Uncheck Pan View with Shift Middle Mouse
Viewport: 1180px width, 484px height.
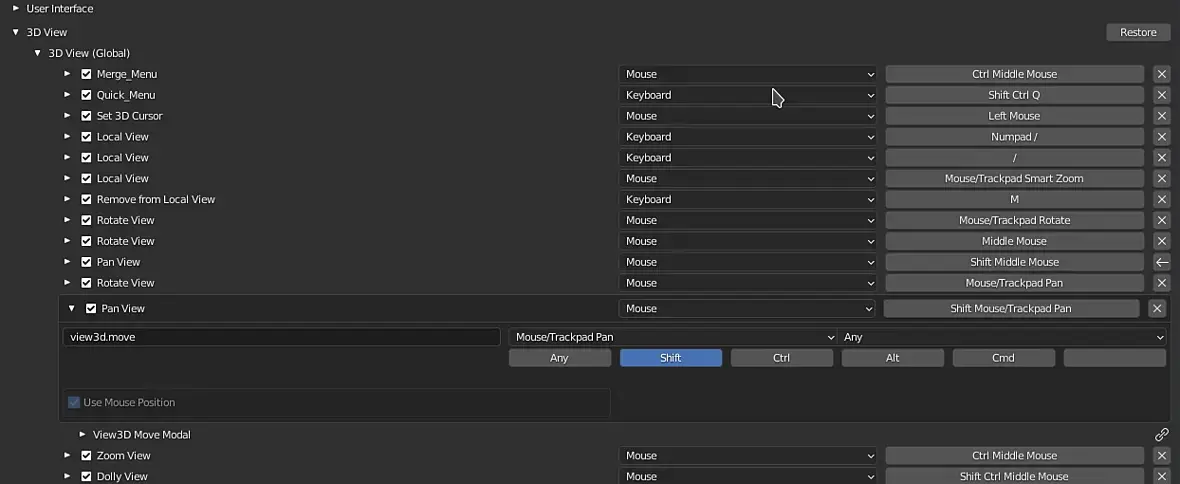pos(87,262)
